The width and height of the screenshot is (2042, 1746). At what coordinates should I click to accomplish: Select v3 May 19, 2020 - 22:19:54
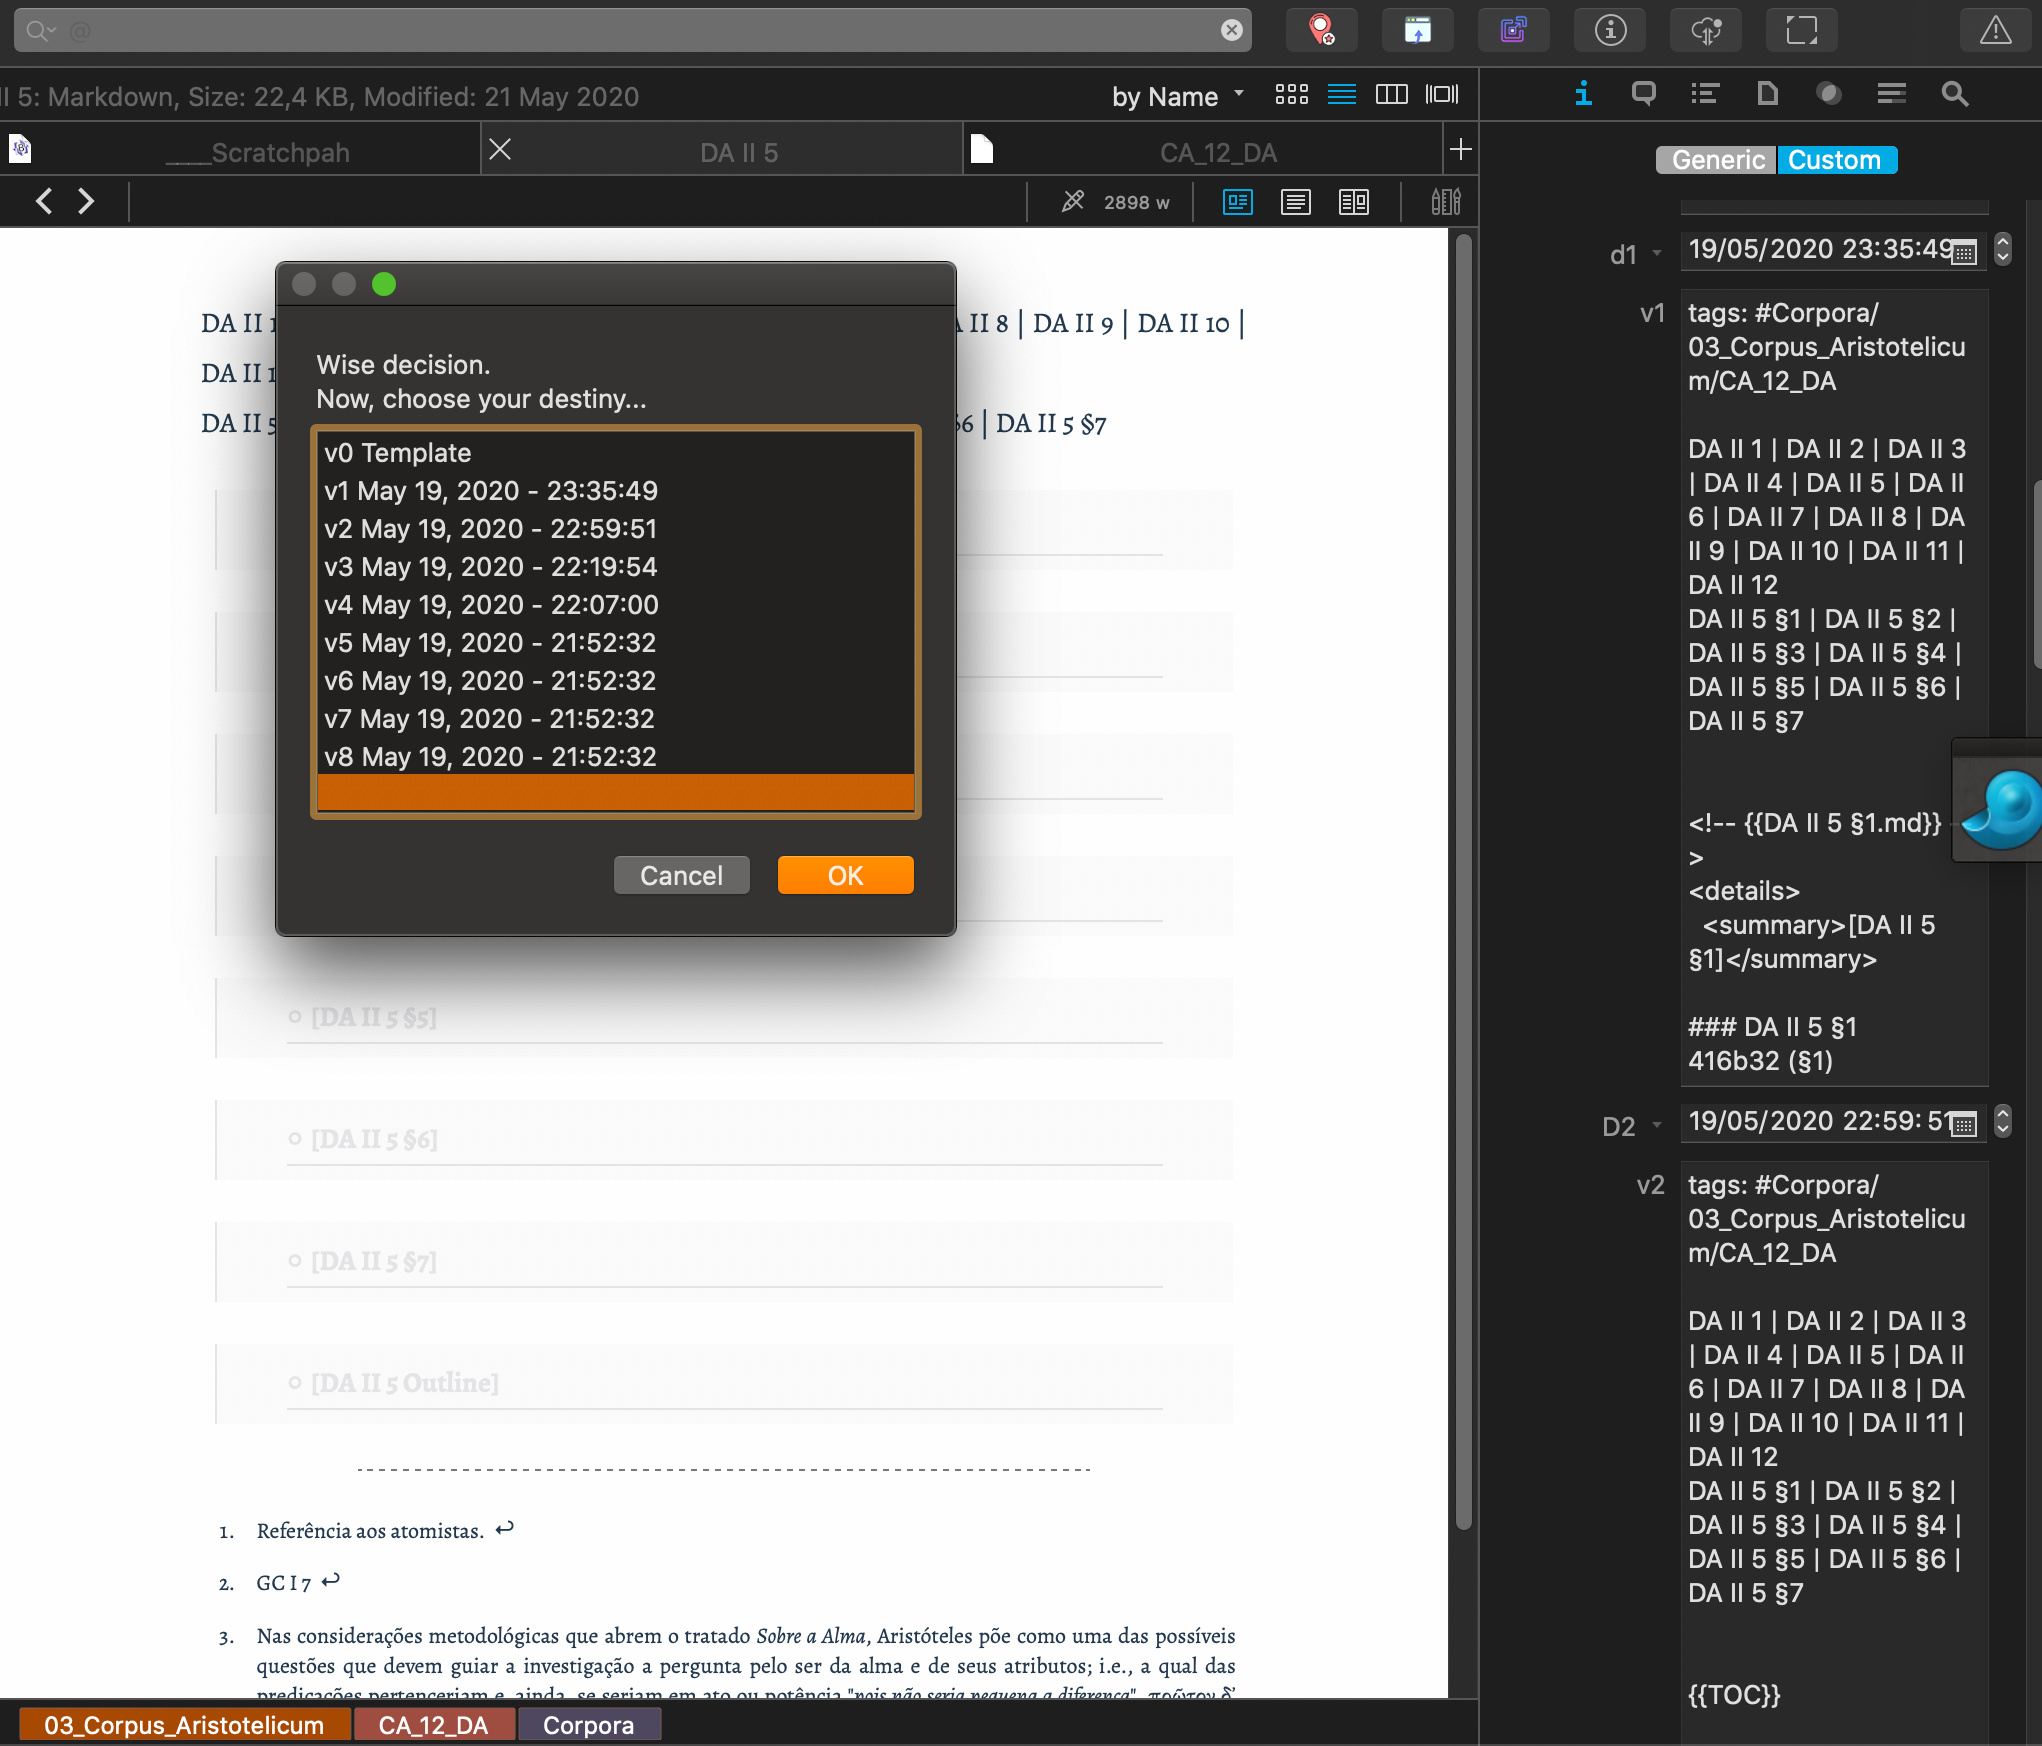[x=615, y=567]
